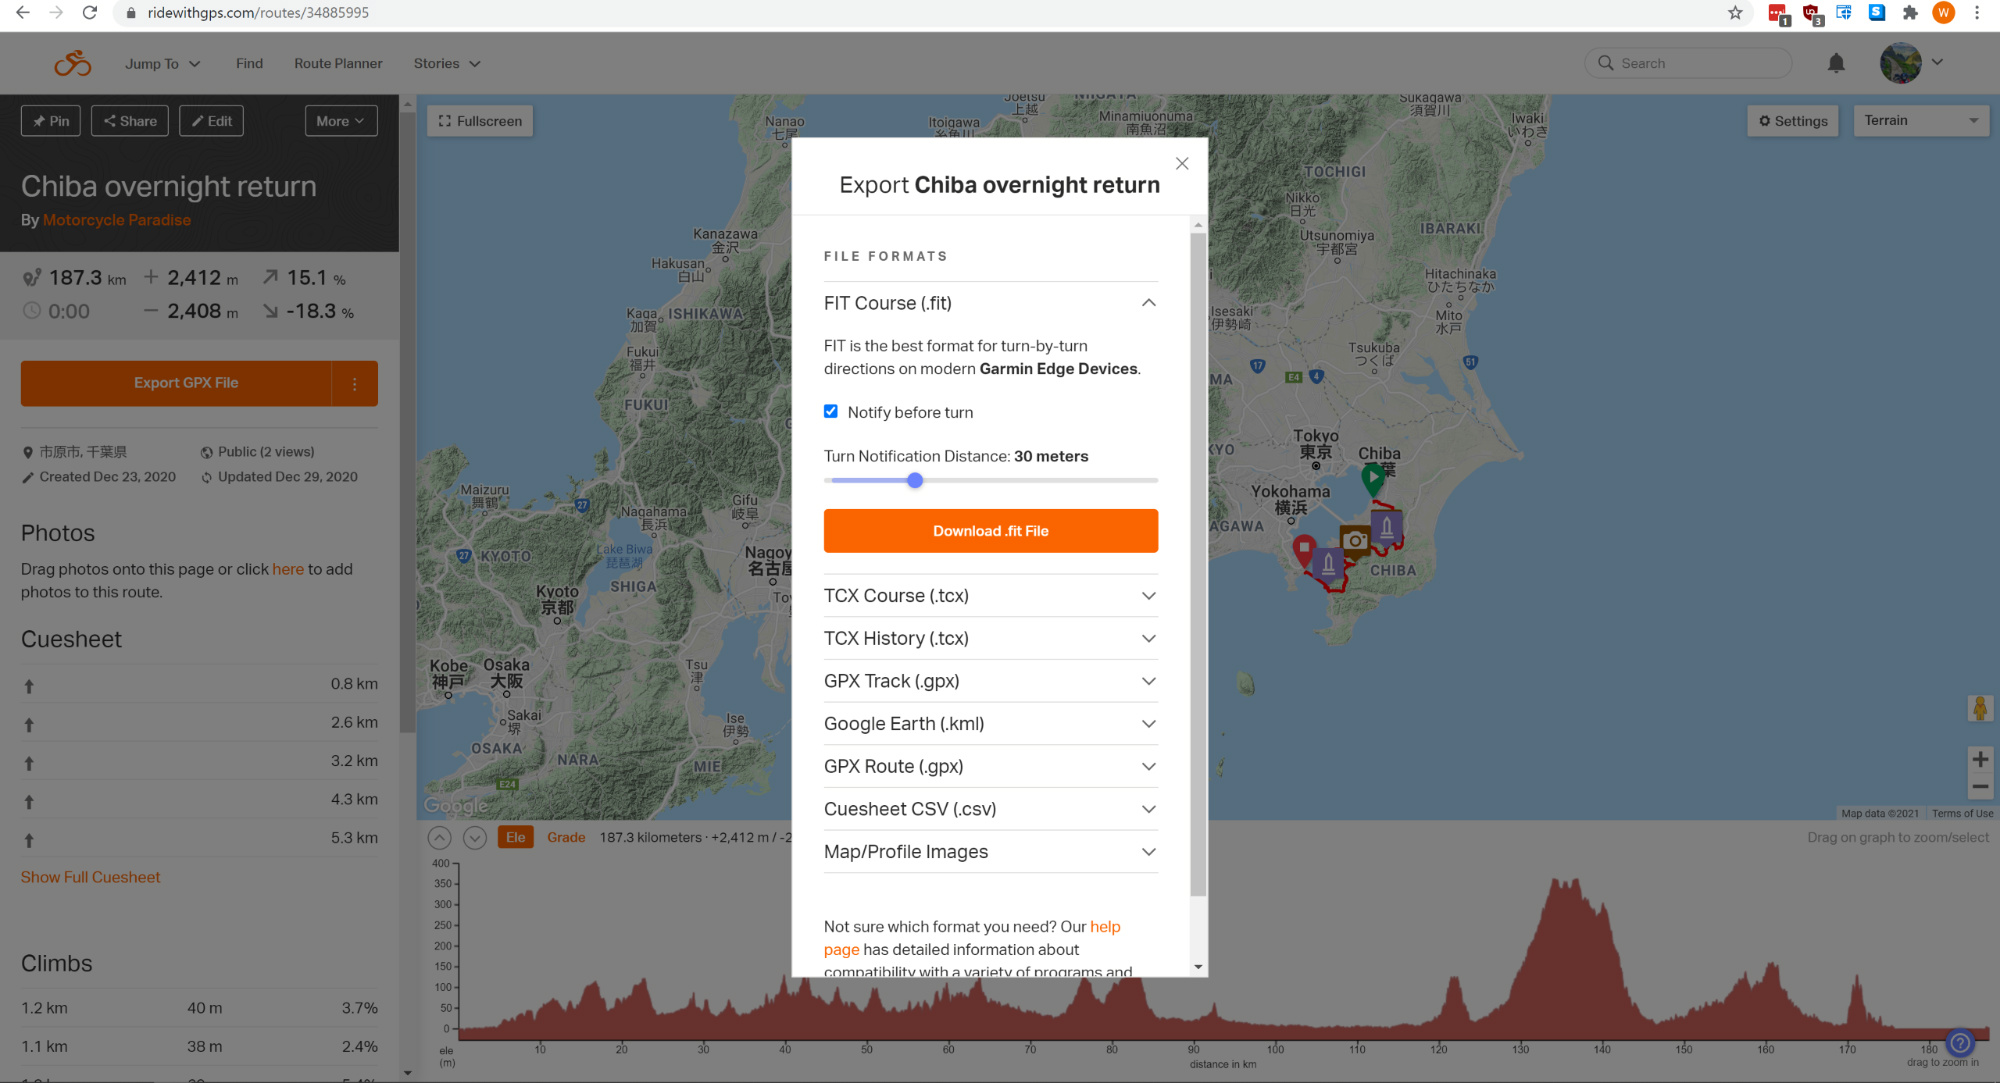Click the Edit route button
The width and height of the screenshot is (2000, 1083).
tap(211, 121)
